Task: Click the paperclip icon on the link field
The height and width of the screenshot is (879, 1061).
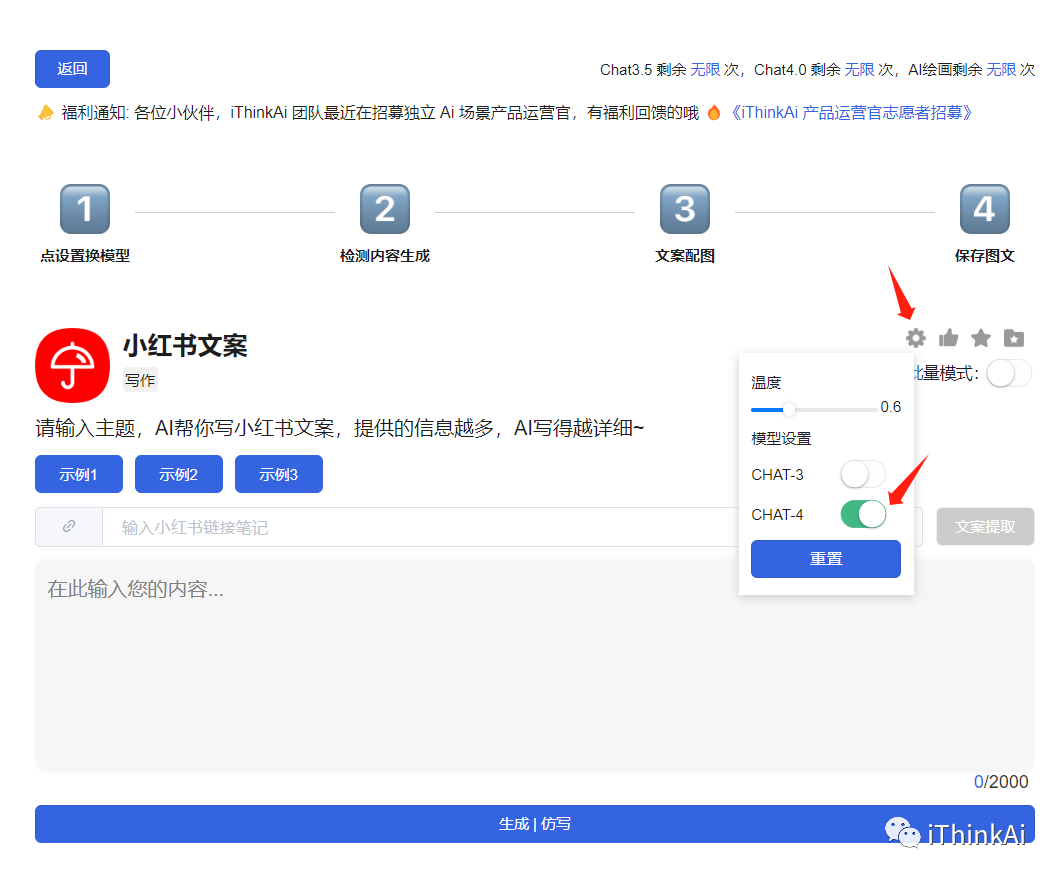Action: tap(69, 527)
